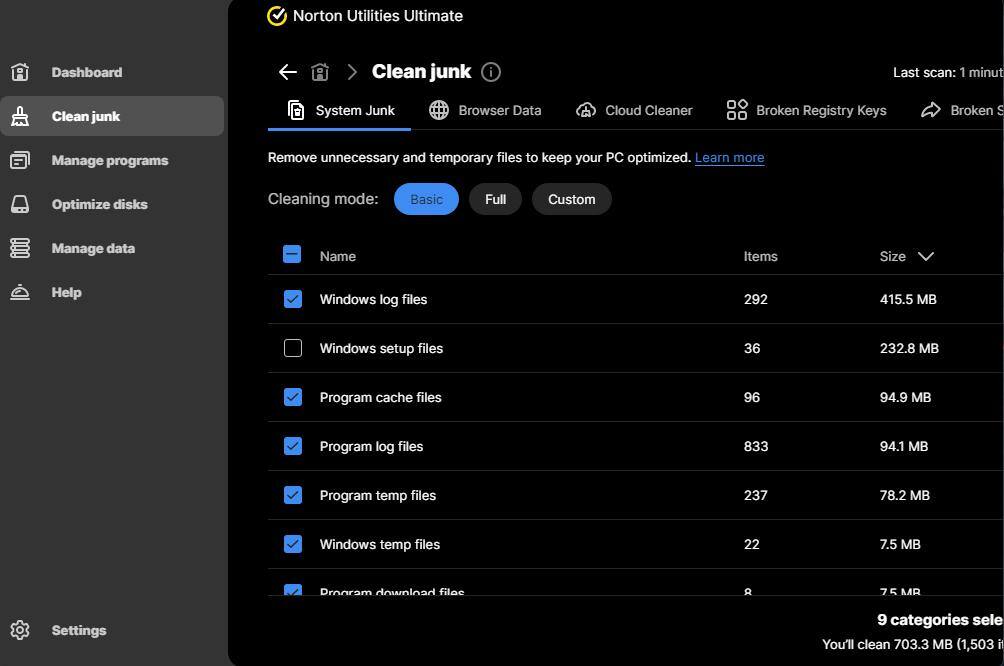Click the Help bell icon
This screenshot has height=666, width=1004.
click(20, 292)
